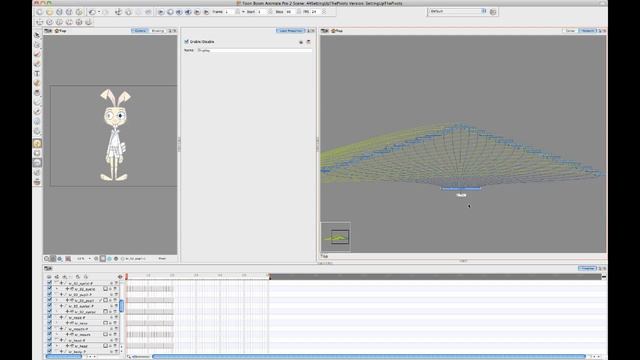This screenshot has height=360, width=640.
Task: Toggle the sound playback speaker icon
Action: coord(179,12)
